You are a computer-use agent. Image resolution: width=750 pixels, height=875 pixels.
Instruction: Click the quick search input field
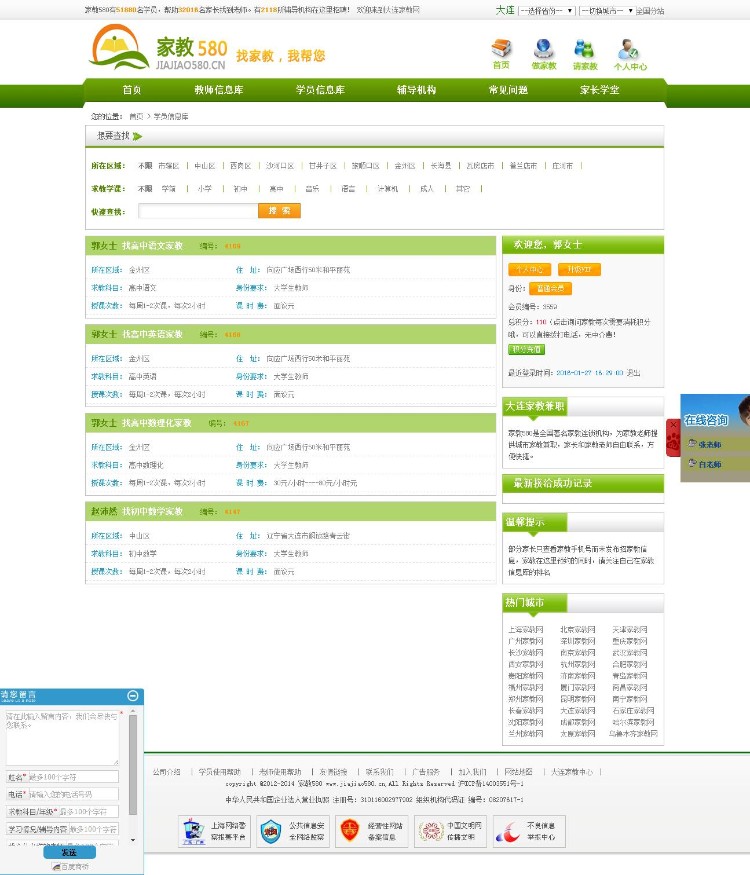coord(198,211)
